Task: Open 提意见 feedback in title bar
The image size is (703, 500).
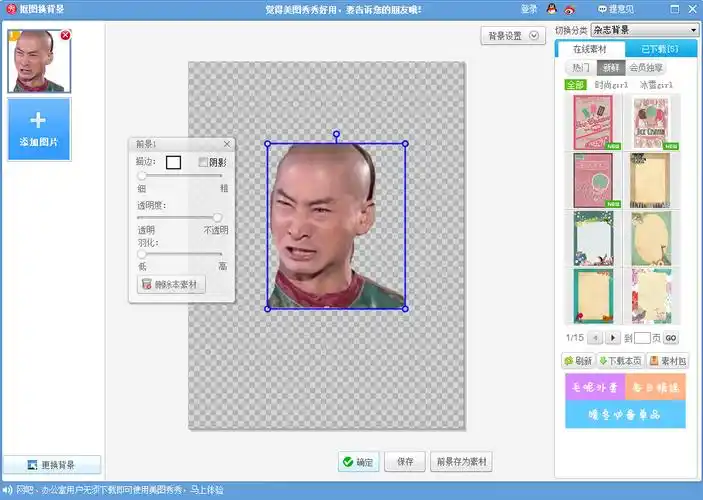Action: click(616, 9)
